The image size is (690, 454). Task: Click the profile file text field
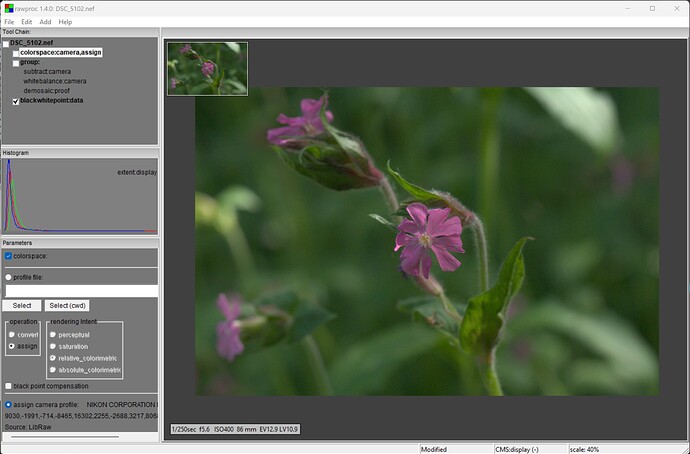tap(81, 291)
